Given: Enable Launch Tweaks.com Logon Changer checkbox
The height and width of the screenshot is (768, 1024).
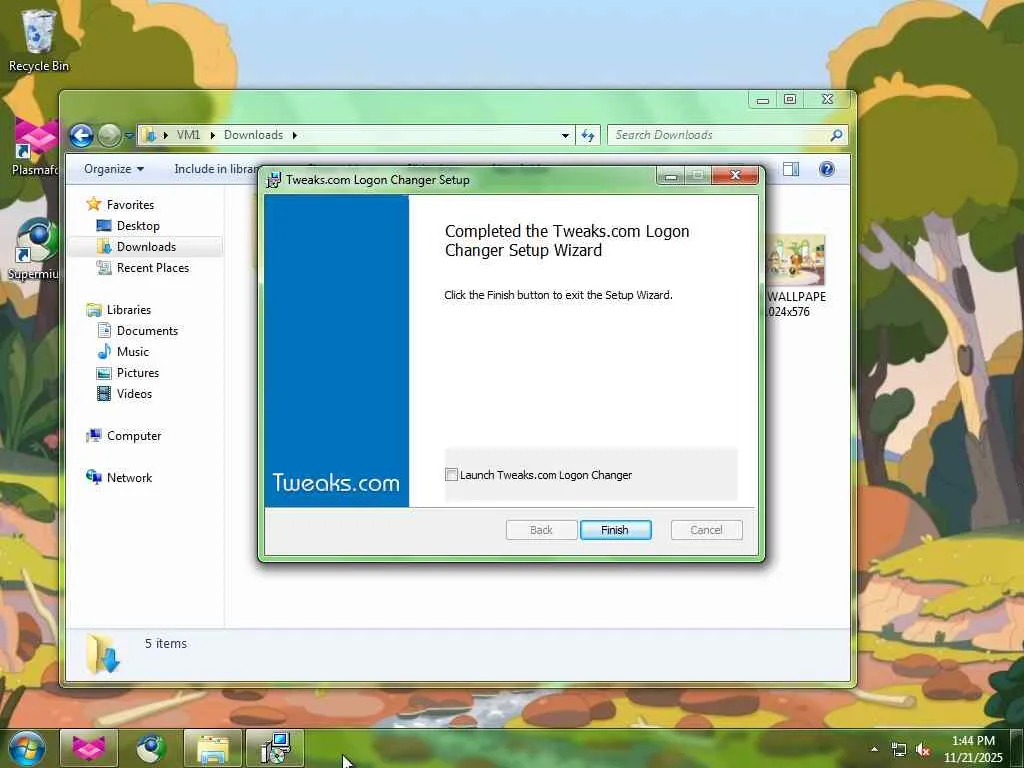Looking at the screenshot, I should point(451,475).
